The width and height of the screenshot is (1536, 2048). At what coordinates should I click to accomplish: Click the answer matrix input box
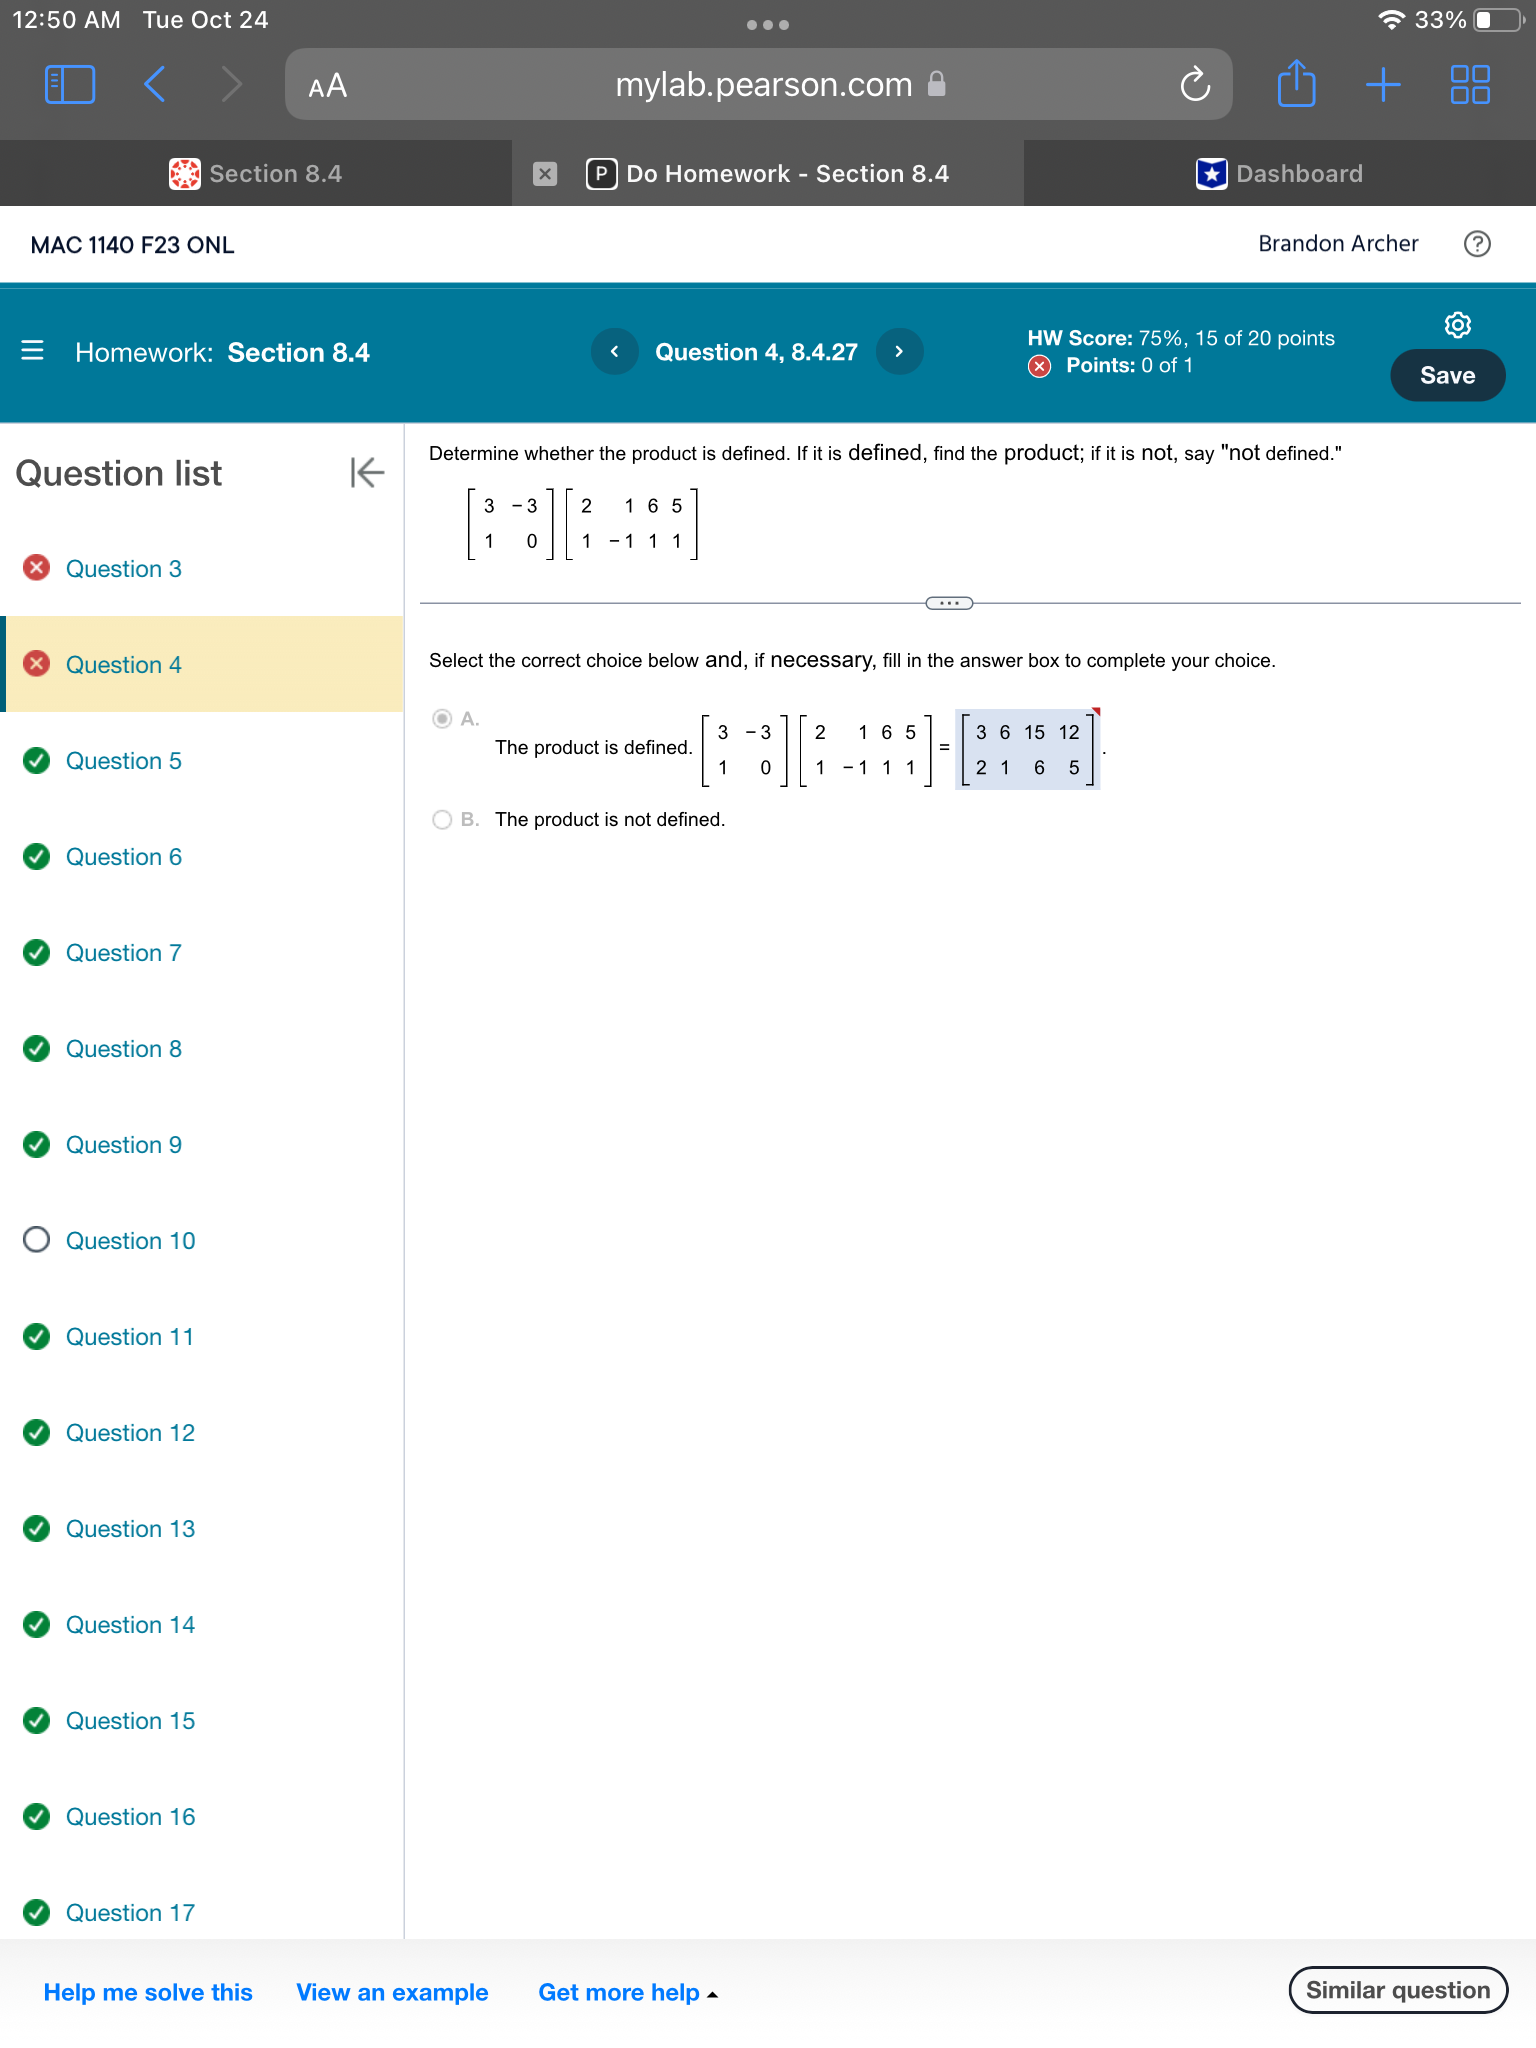coord(1027,749)
